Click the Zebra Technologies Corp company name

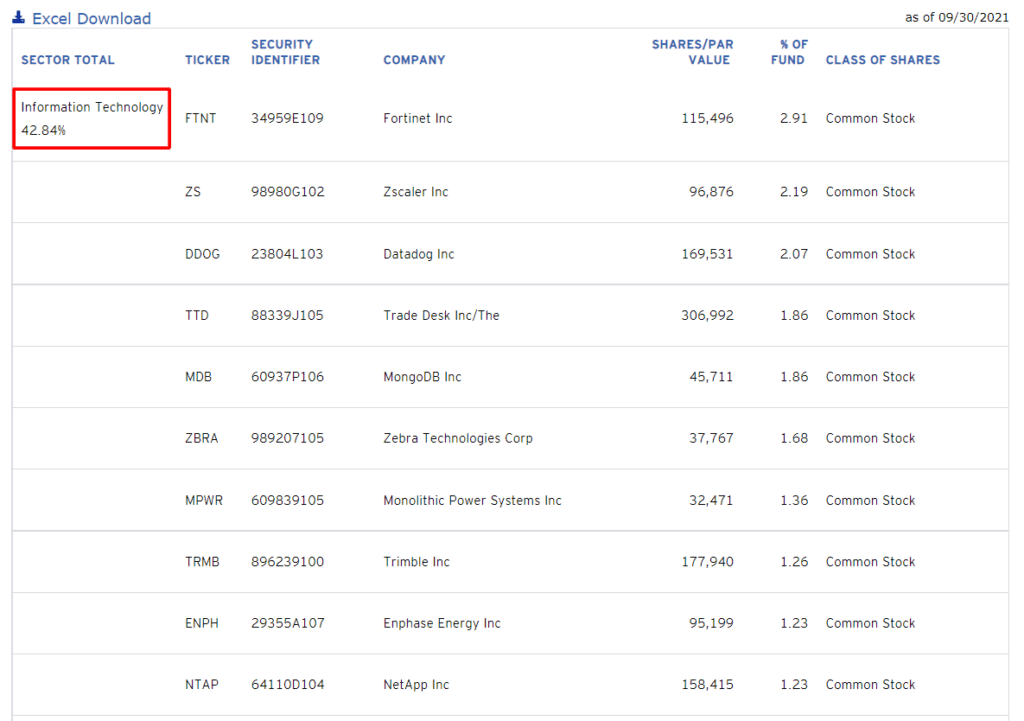pyautogui.click(x=458, y=438)
